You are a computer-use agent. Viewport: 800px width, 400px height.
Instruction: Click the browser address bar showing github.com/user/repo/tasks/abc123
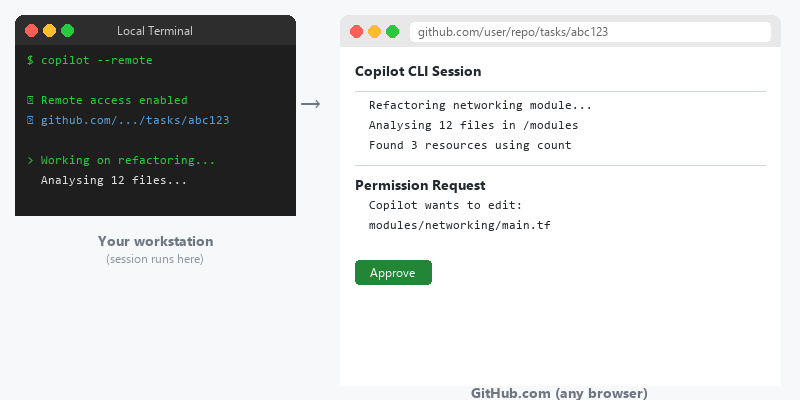[x=590, y=32]
